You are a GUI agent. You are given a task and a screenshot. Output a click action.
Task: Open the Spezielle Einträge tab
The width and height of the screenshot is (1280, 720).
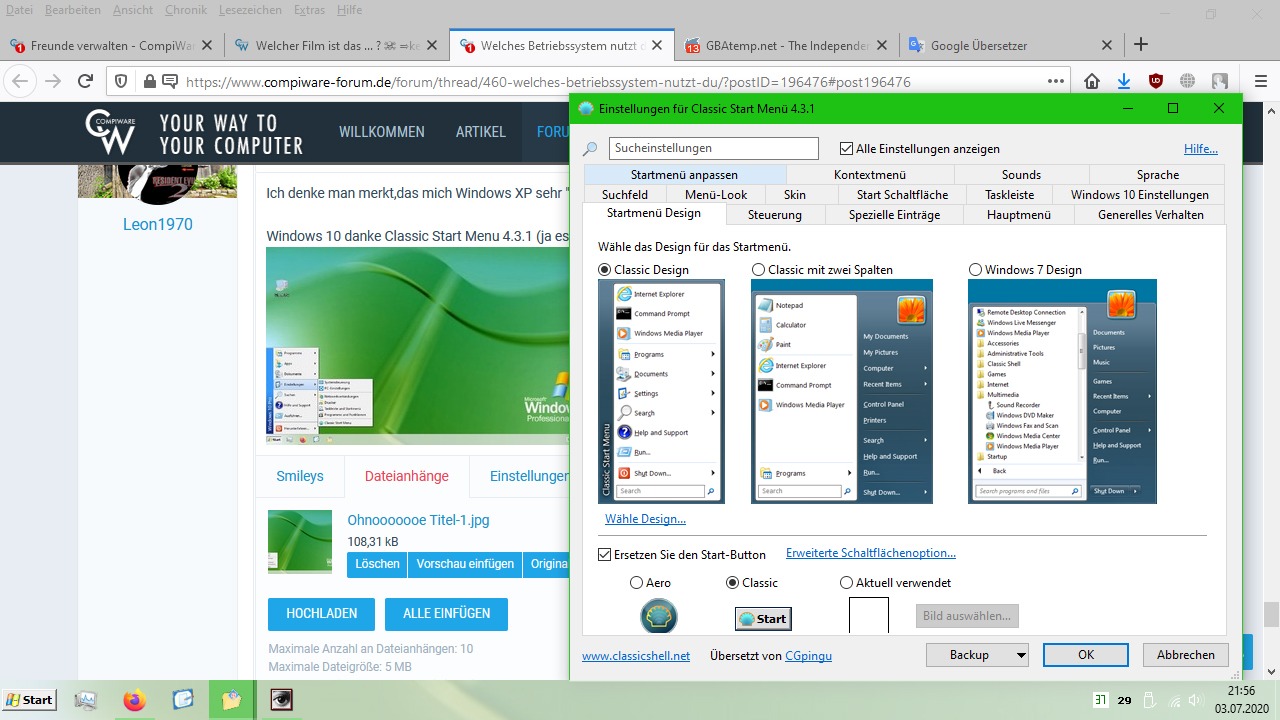click(894, 215)
